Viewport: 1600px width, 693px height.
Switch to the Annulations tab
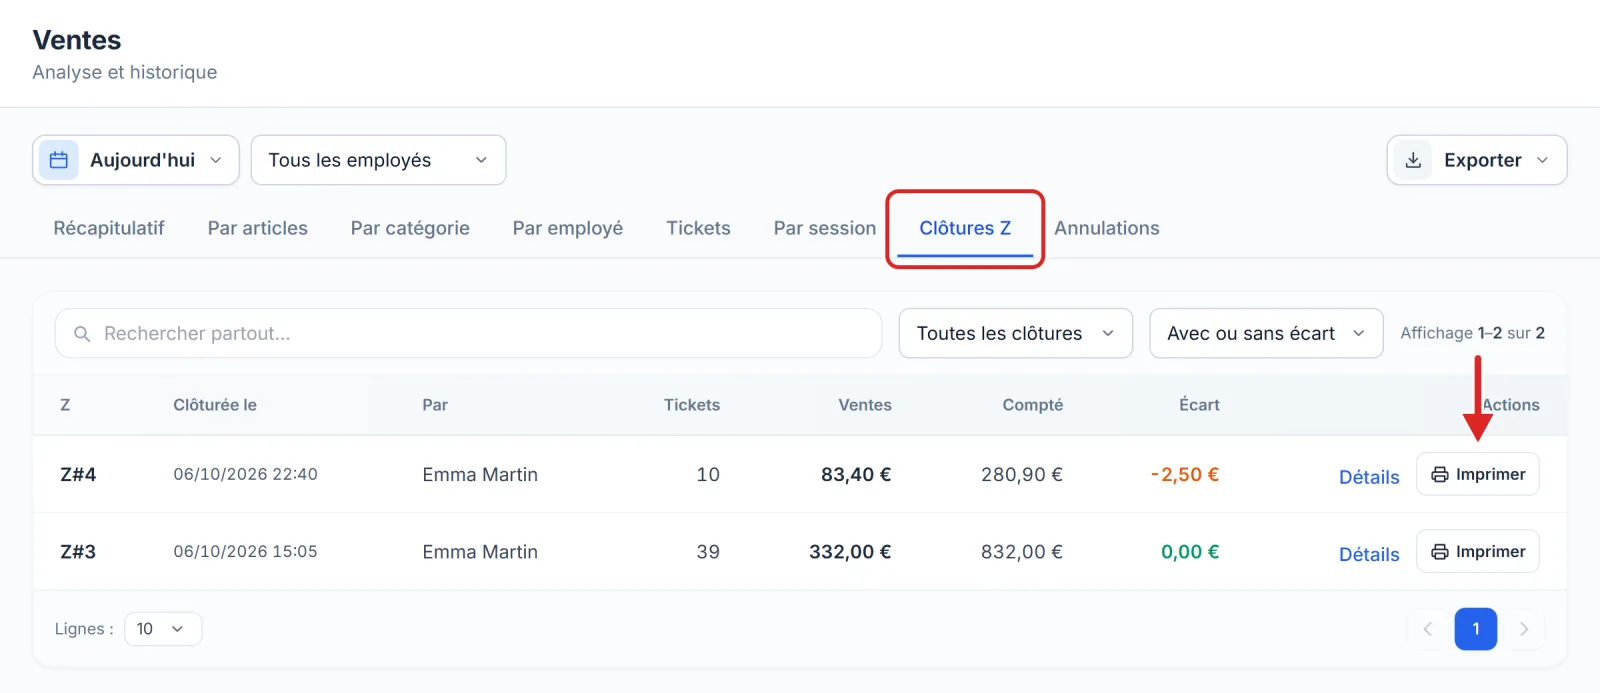1107,228
